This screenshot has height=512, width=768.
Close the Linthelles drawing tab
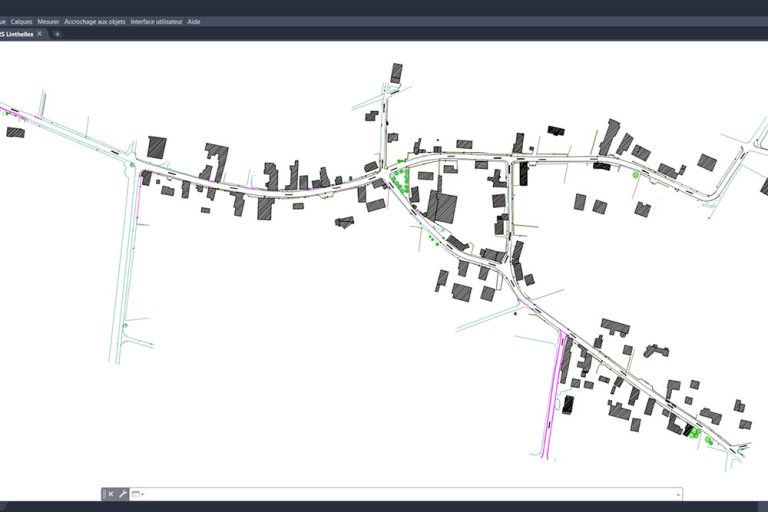point(40,34)
